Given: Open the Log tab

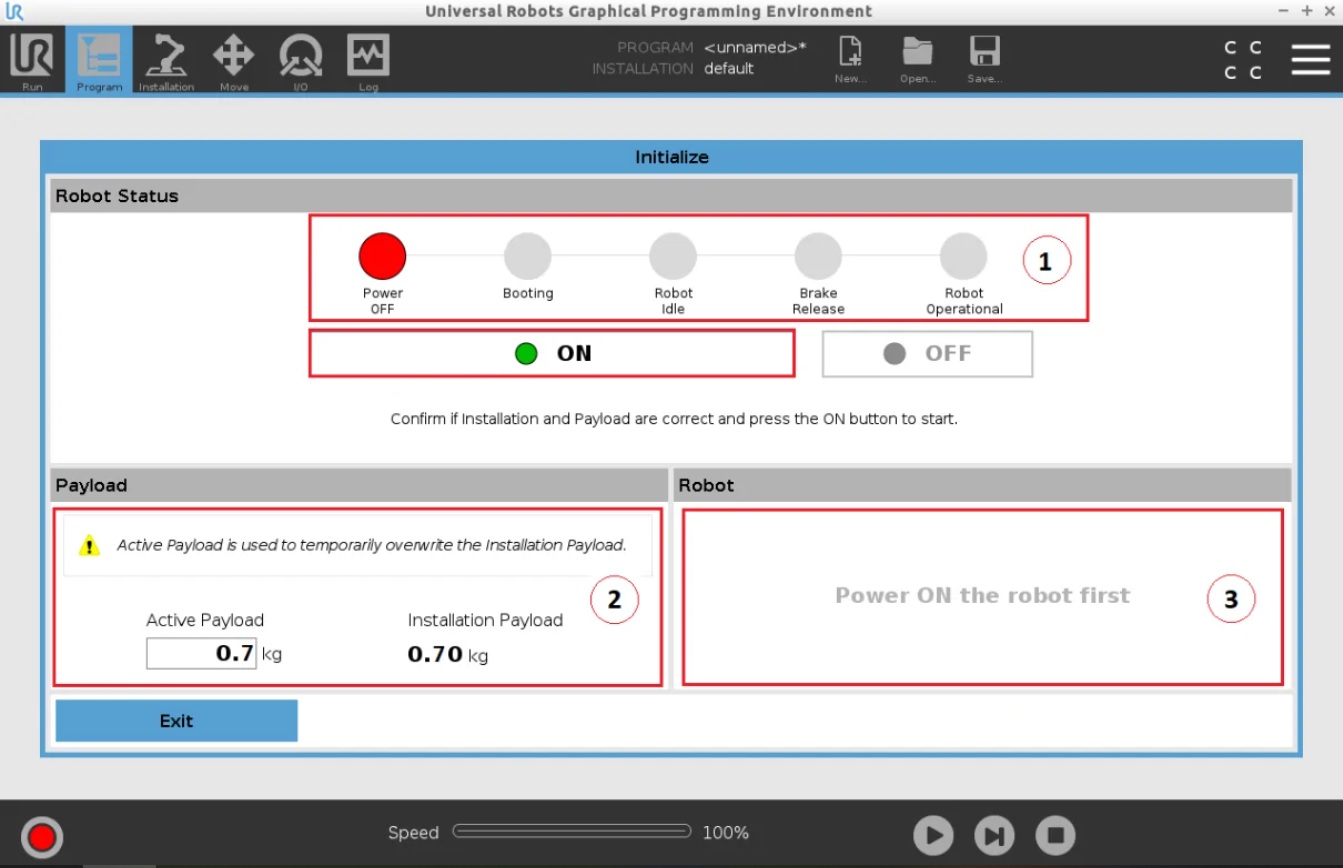Looking at the screenshot, I should coord(368,61).
